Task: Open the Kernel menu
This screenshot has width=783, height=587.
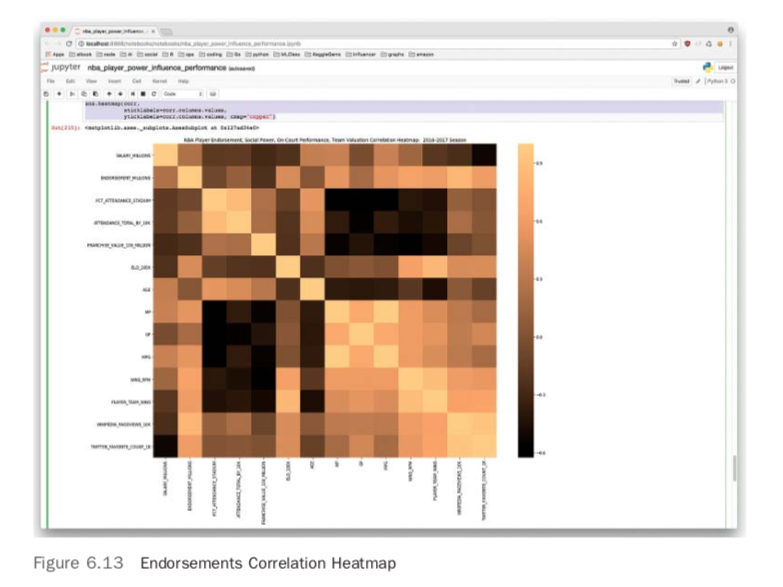Action: (x=160, y=81)
